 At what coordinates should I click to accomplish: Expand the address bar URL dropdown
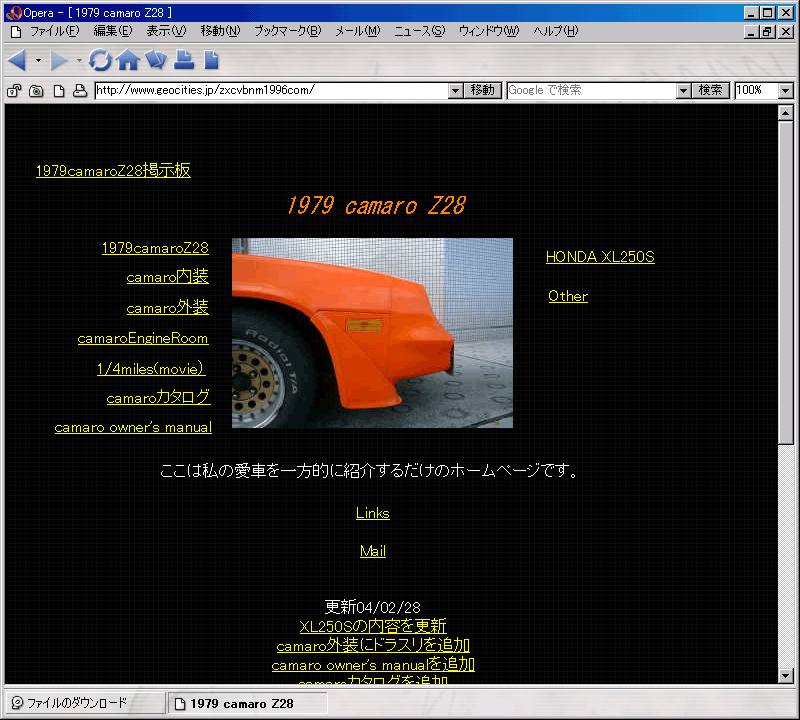(x=456, y=91)
